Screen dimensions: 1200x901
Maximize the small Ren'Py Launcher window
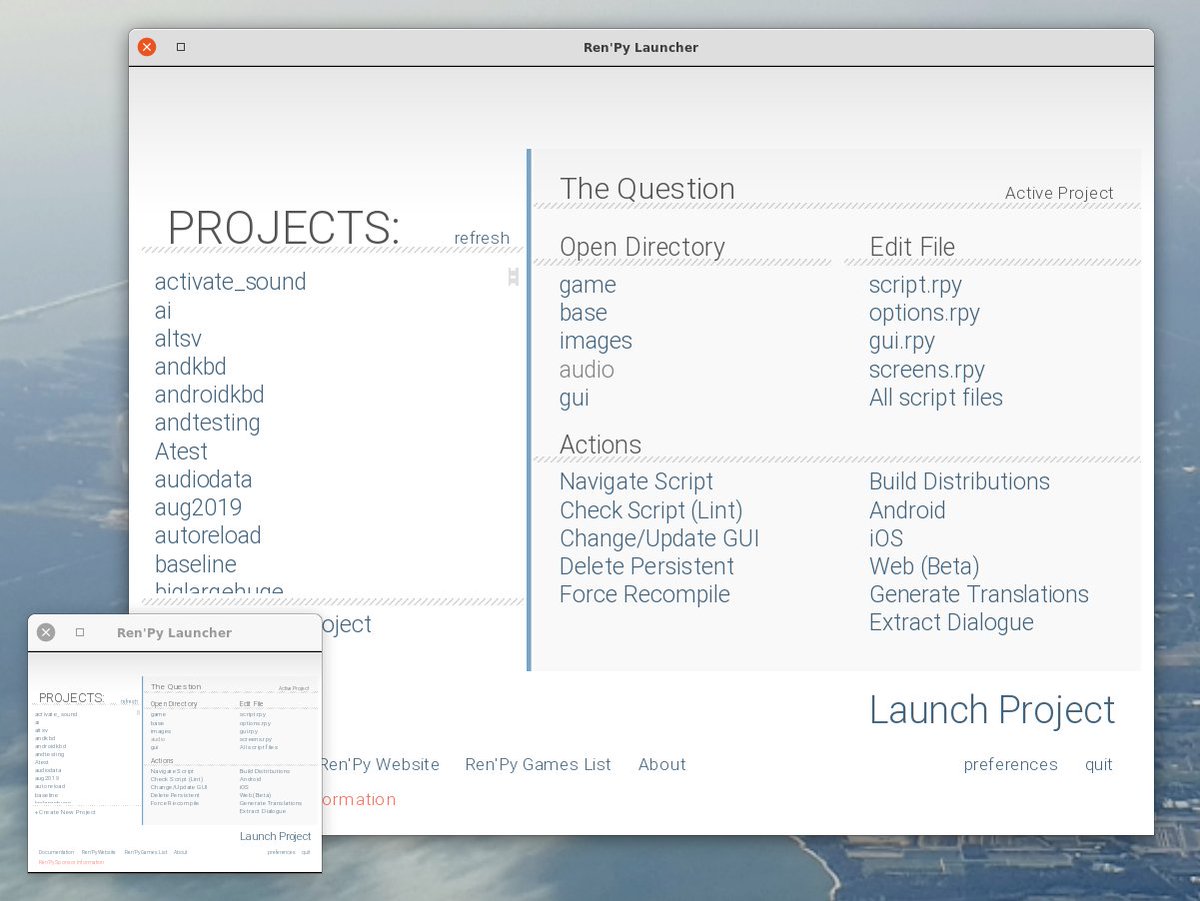(80, 632)
